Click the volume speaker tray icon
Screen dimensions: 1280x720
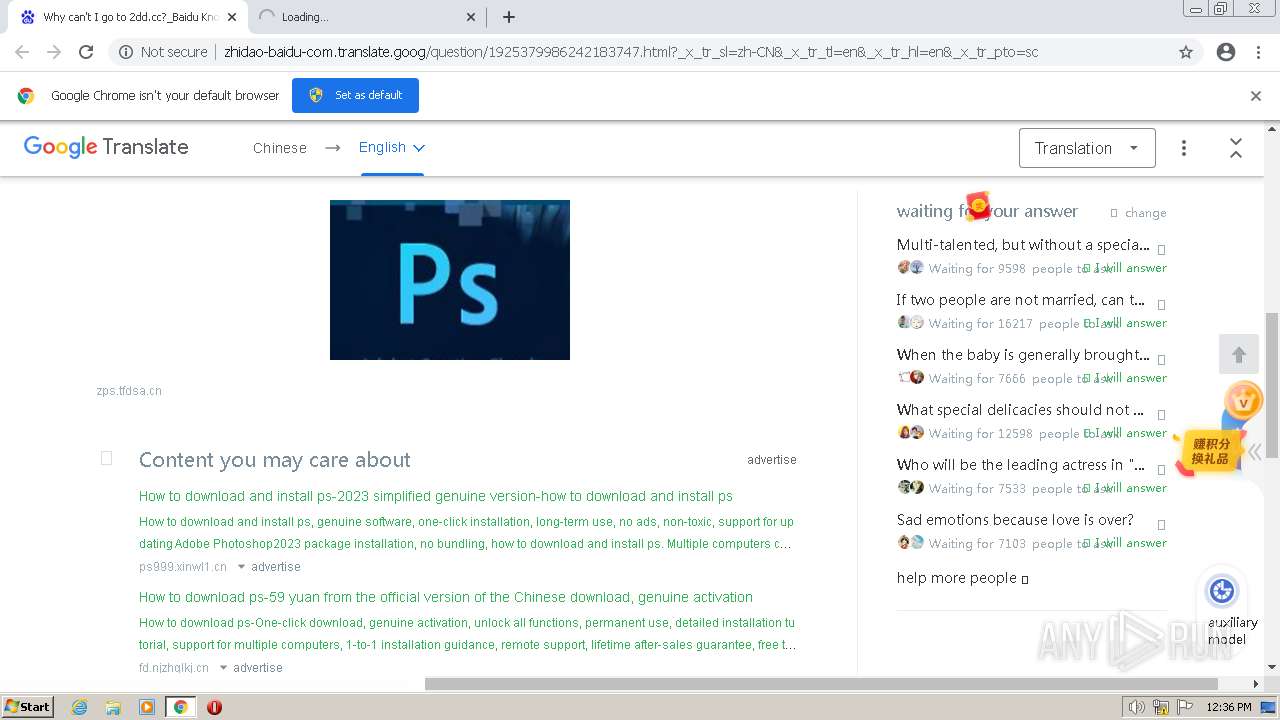click(1137, 707)
